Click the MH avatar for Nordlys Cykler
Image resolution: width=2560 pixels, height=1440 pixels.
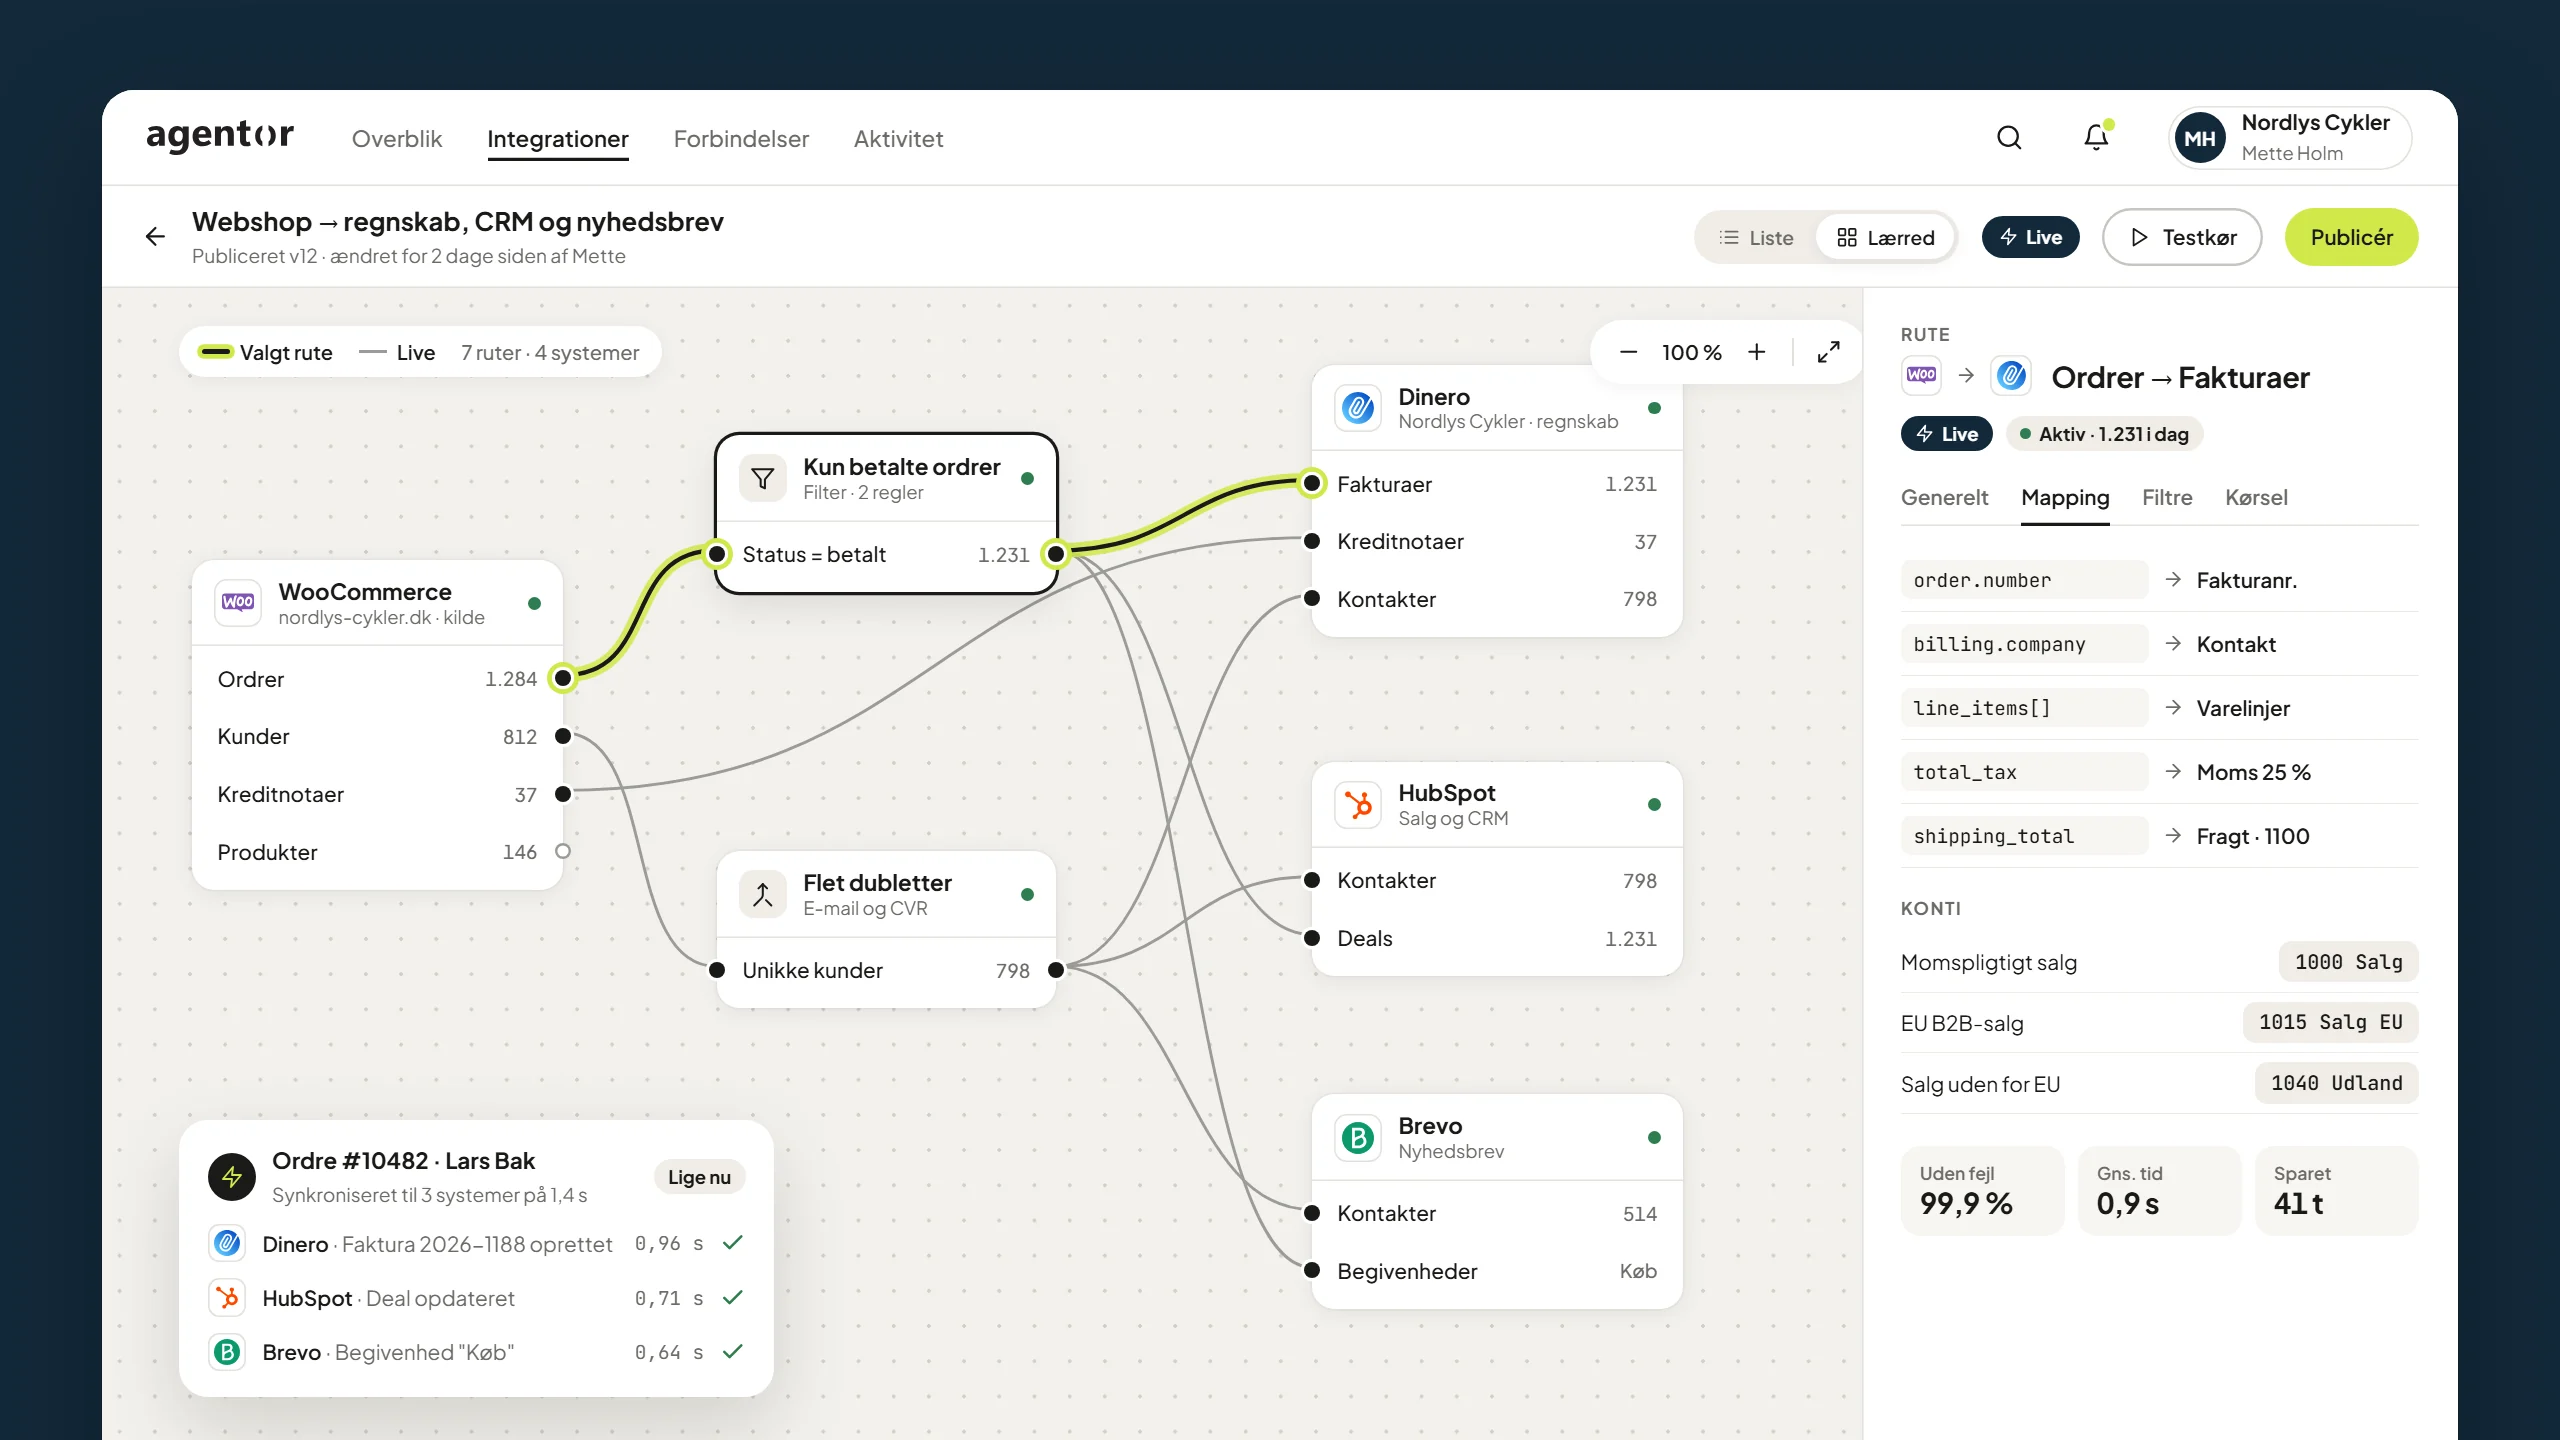2199,138
